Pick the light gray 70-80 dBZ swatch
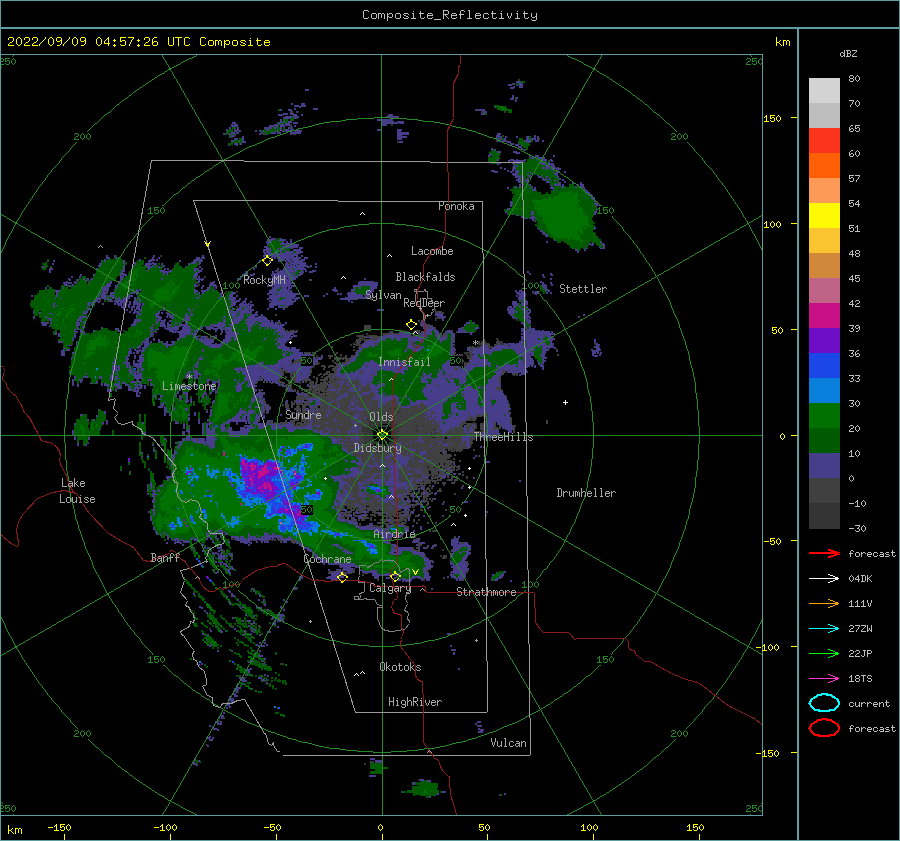Viewport: 900px width, 841px height. coord(824,91)
